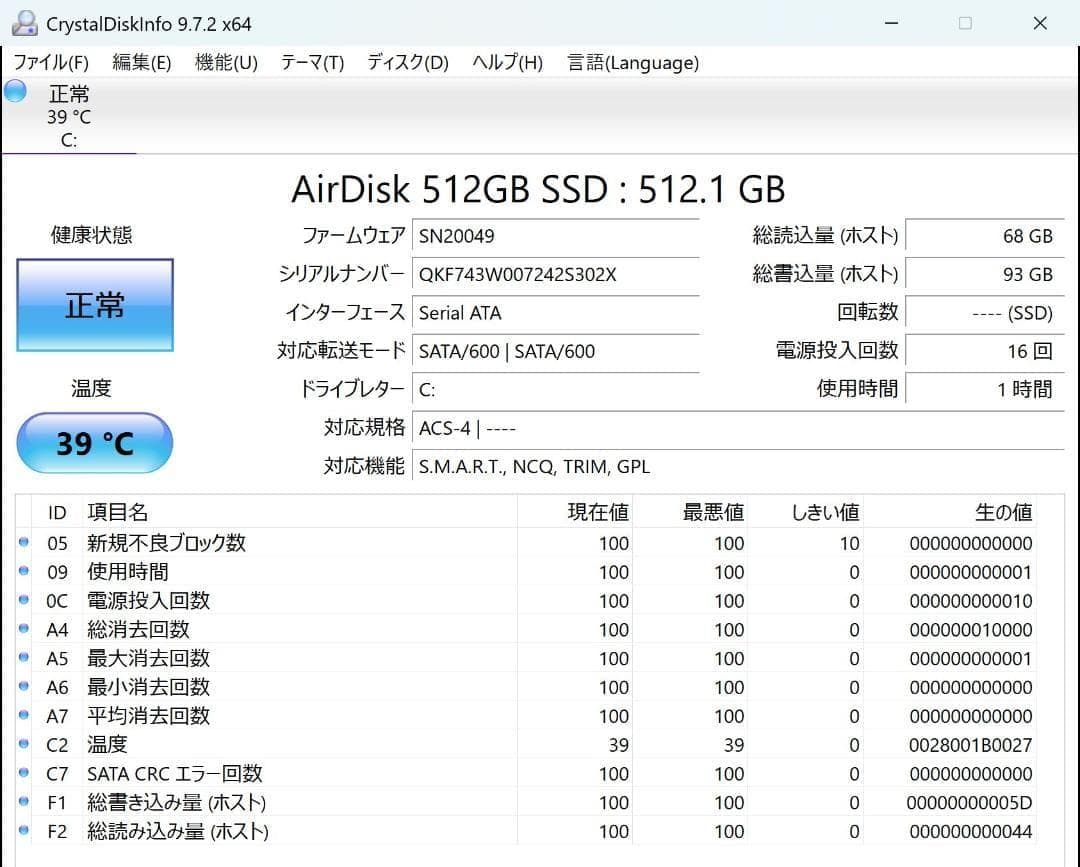Click the しきい値 column header
This screenshot has height=867, width=1080.
[805, 512]
